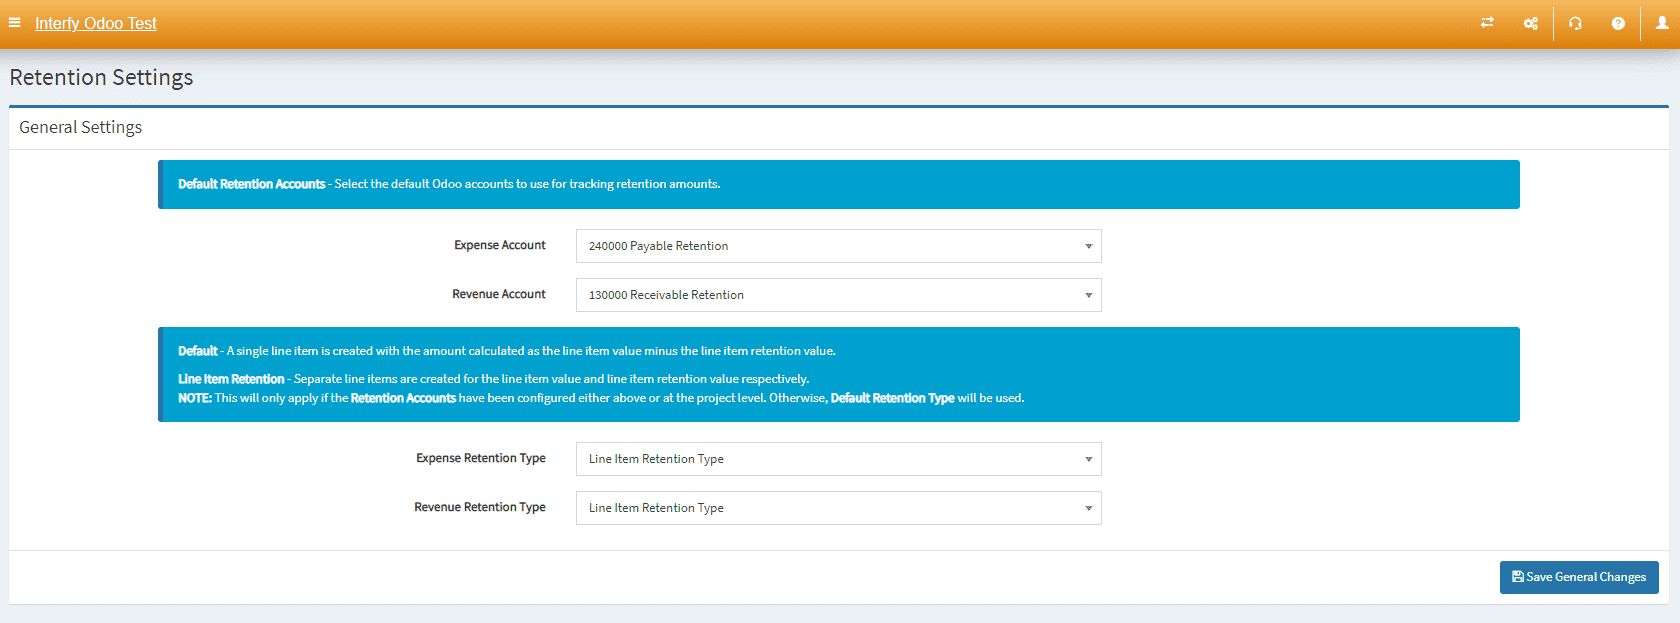1680x623 pixels.
Task: Open the Revenue Retention Type dropdown
Action: [x=838, y=508]
